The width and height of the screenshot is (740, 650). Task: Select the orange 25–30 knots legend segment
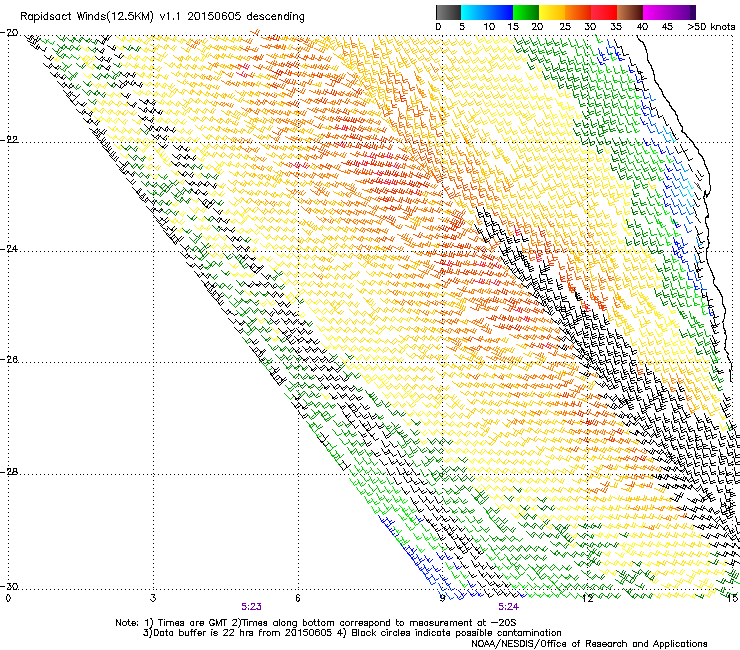(x=578, y=12)
